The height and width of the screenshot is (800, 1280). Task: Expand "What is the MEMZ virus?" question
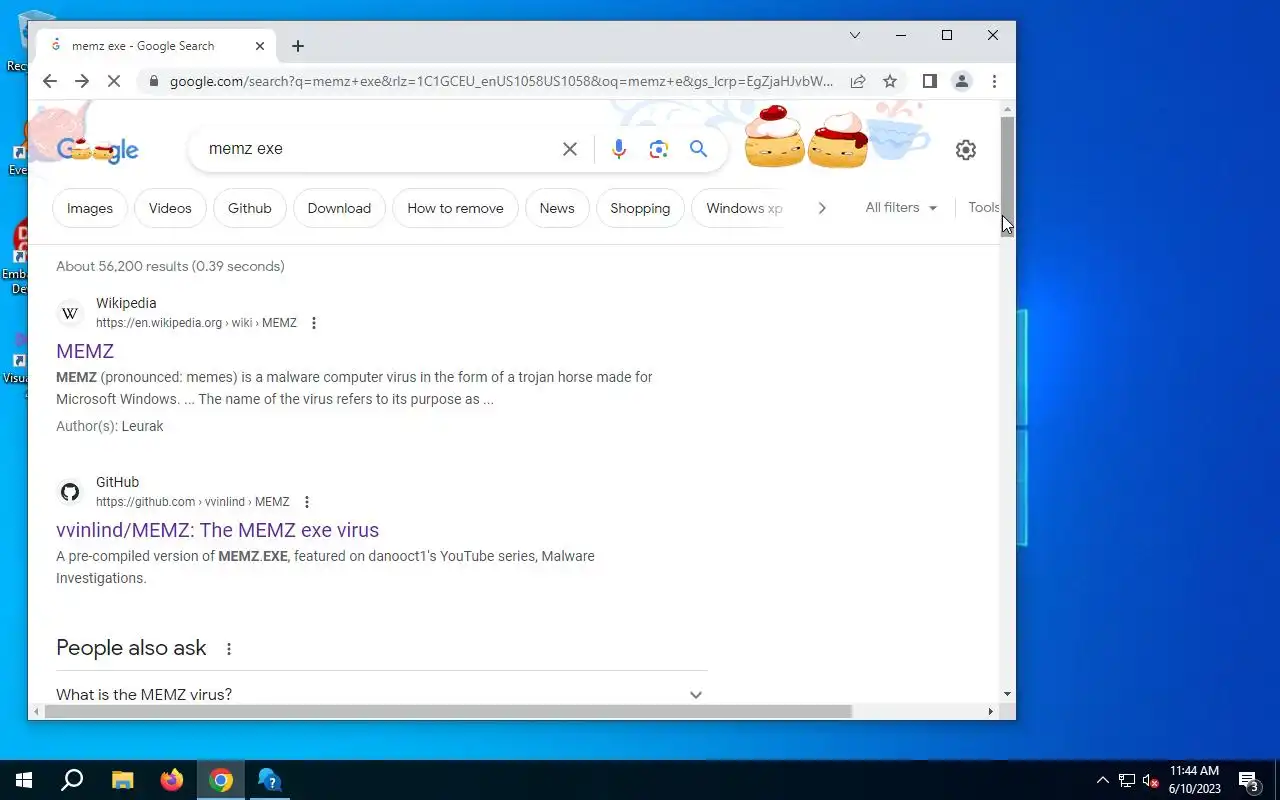pos(381,694)
